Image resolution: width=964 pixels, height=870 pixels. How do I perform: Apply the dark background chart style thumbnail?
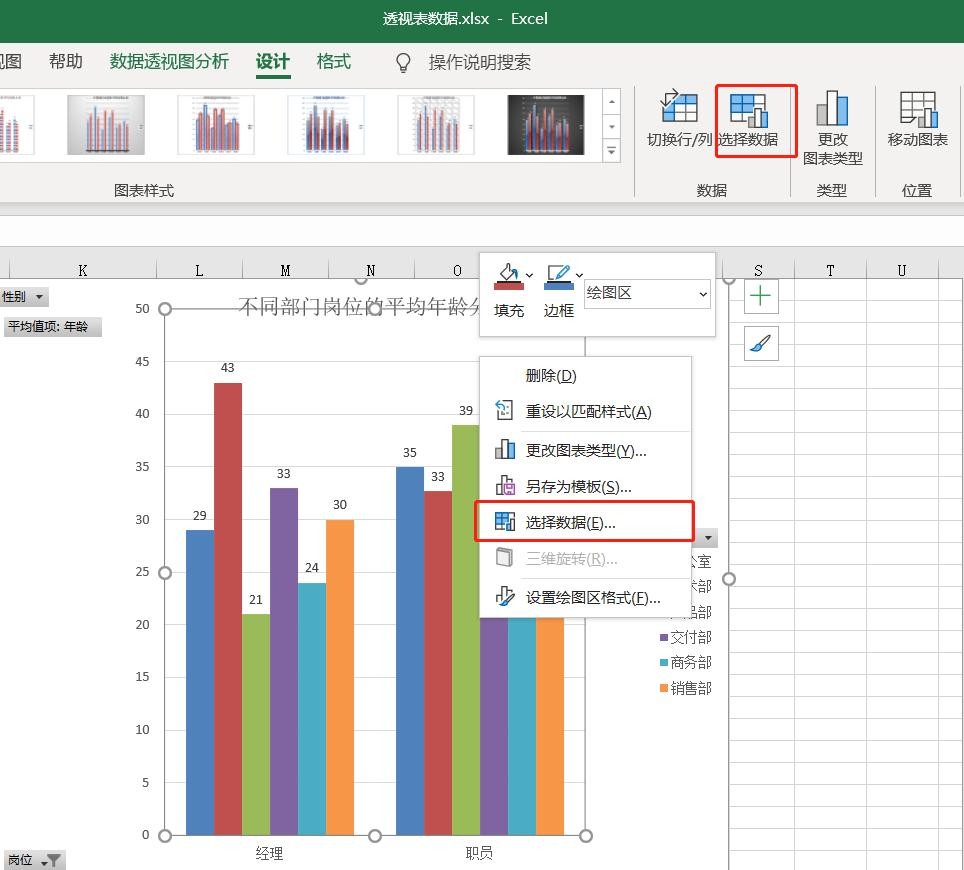pos(545,125)
